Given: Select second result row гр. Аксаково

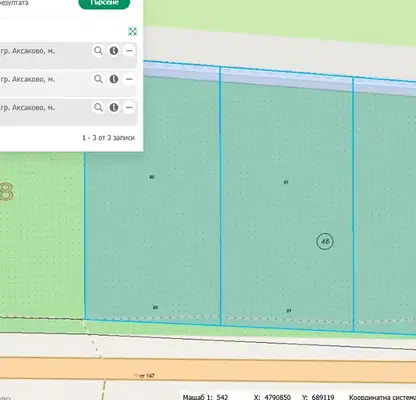Looking at the screenshot, I should pos(68,83).
